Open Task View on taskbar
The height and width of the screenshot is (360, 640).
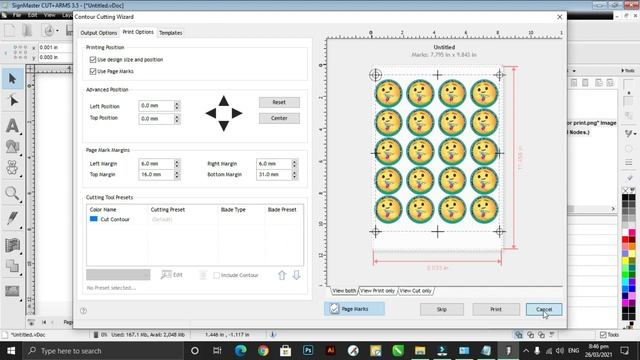point(217,351)
